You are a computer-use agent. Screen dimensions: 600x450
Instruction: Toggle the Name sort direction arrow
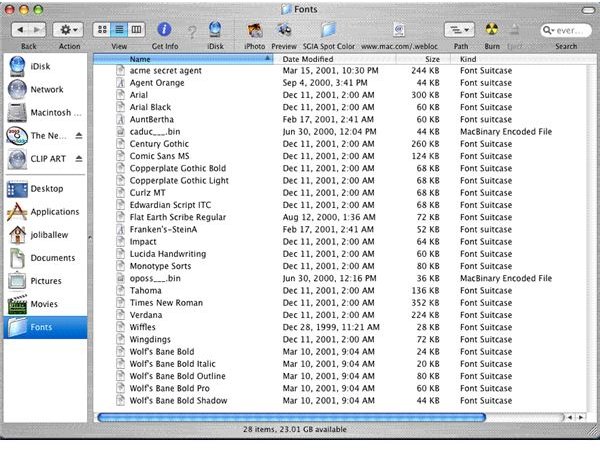pyautogui.click(x=268, y=59)
